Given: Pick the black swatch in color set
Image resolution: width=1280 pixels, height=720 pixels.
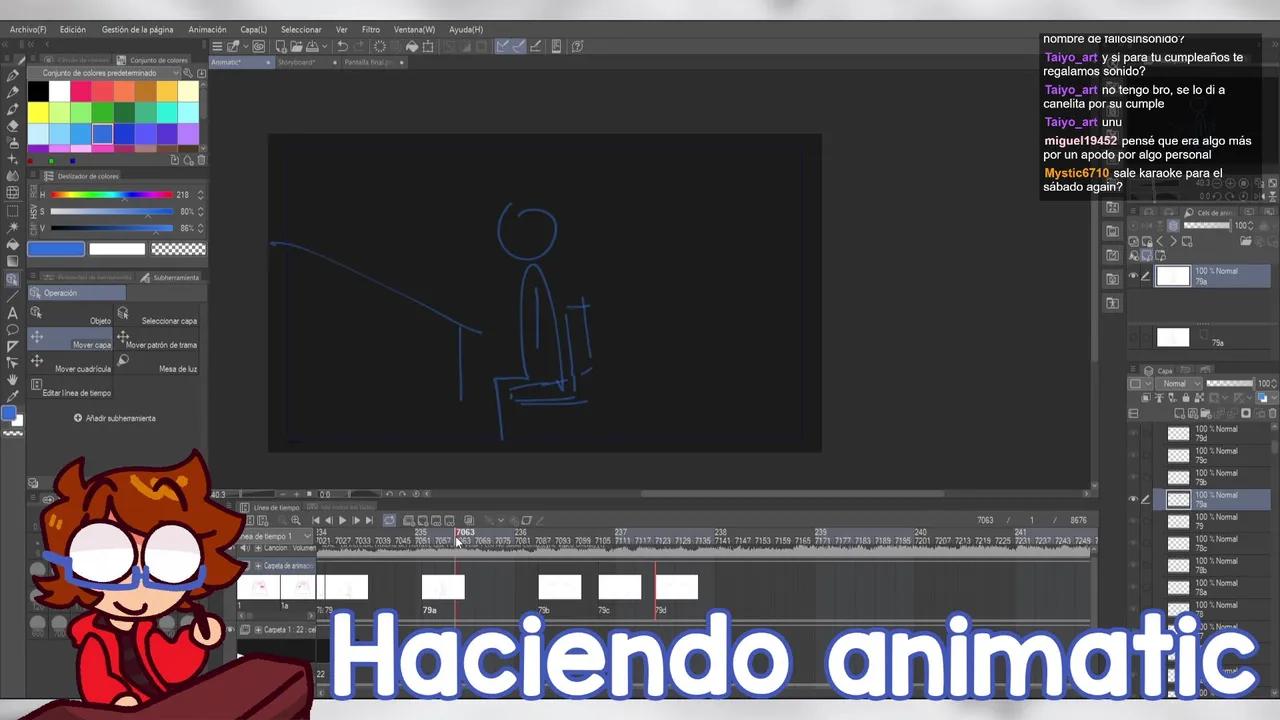Looking at the screenshot, I should point(38,91).
